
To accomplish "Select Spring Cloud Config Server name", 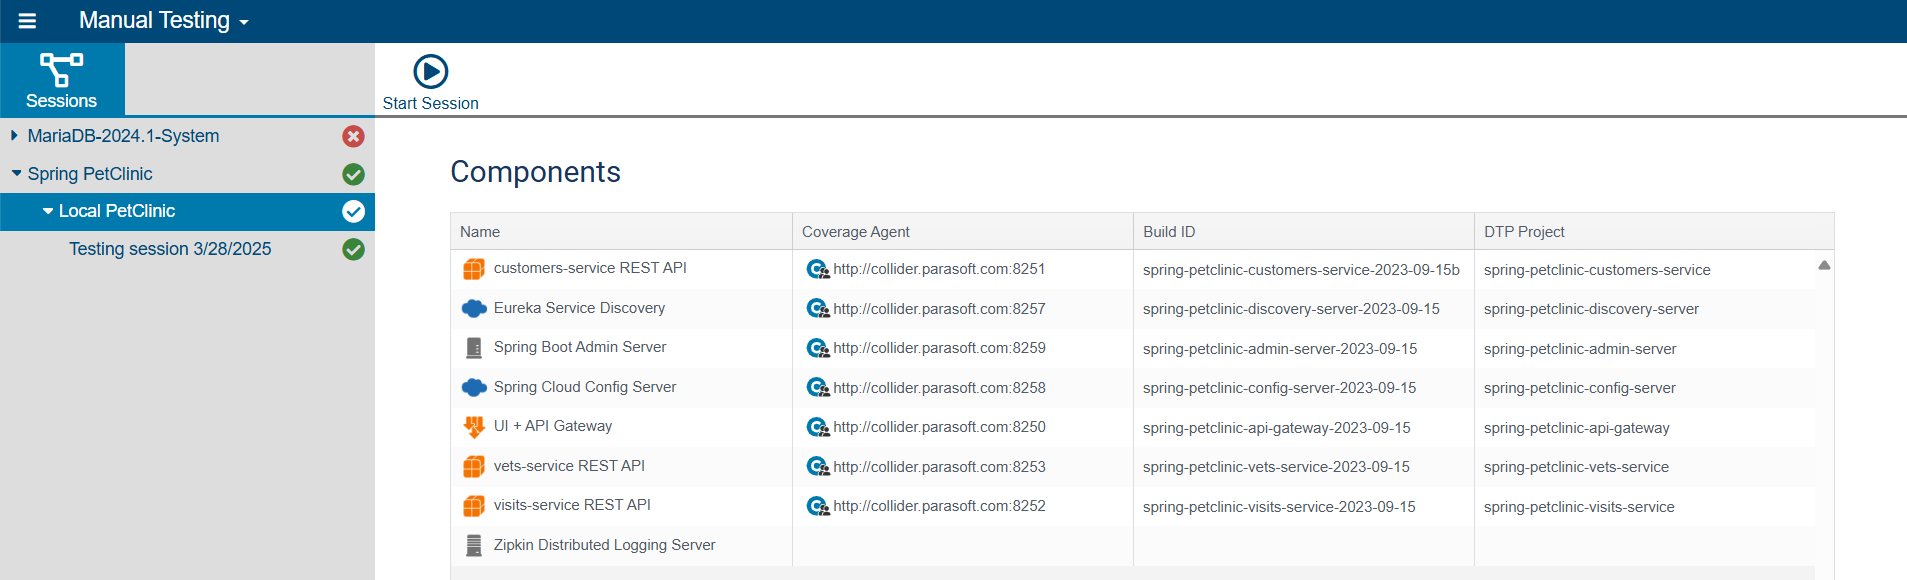I will 585,387.
